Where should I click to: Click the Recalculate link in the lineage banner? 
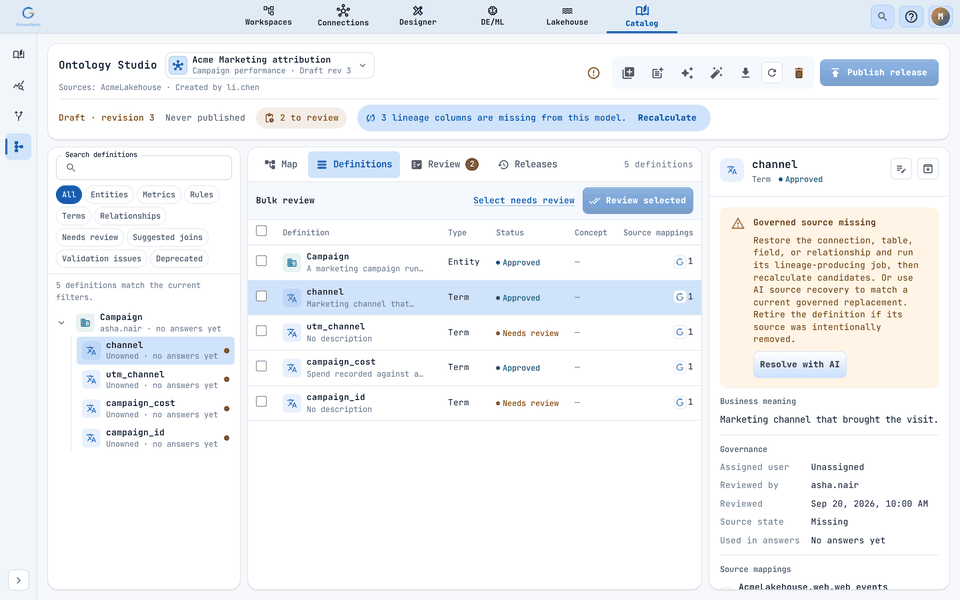tap(667, 118)
